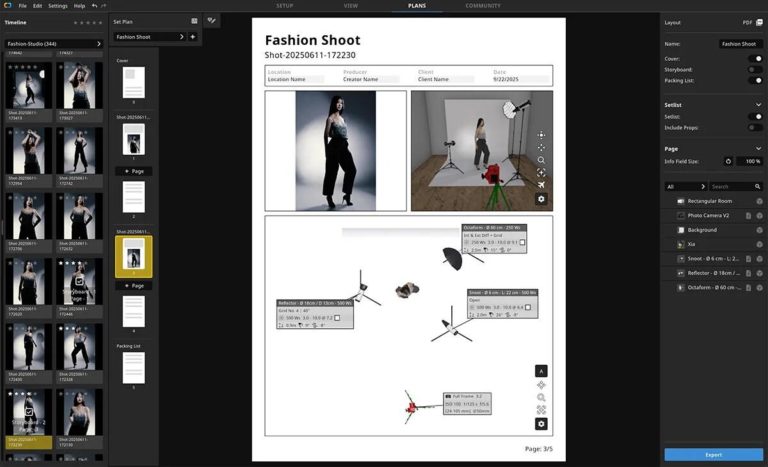Toggle visibility of the Xia model
Image resolution: width=768 pixels, height=467 pixels.
[759, 245]
